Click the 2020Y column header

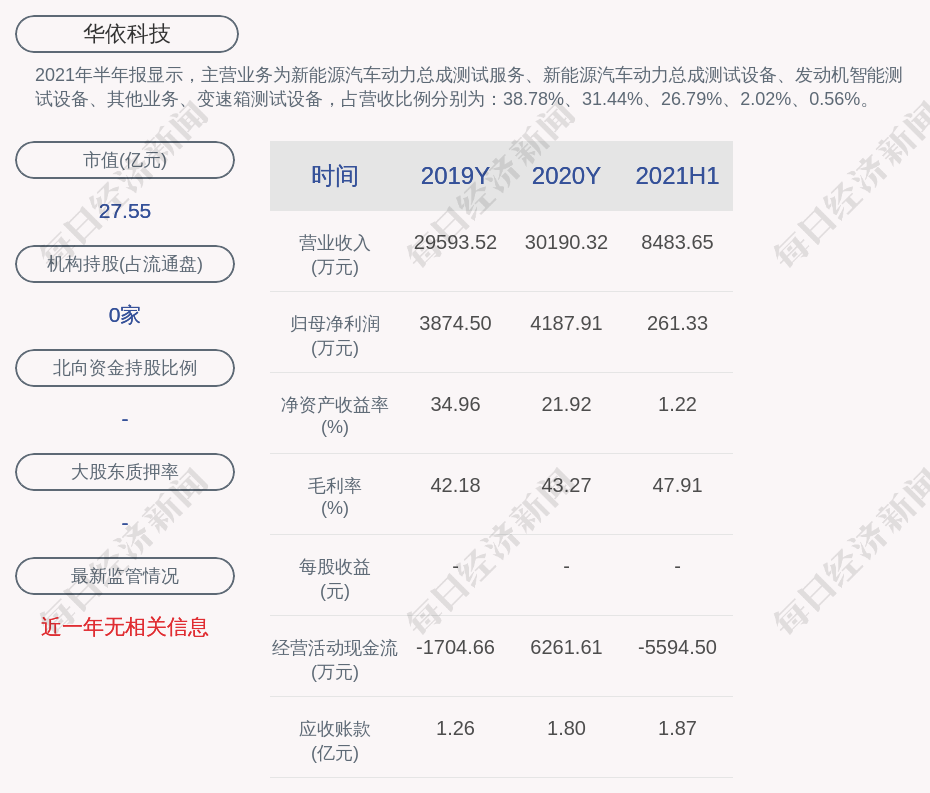[x=566, y=176]
